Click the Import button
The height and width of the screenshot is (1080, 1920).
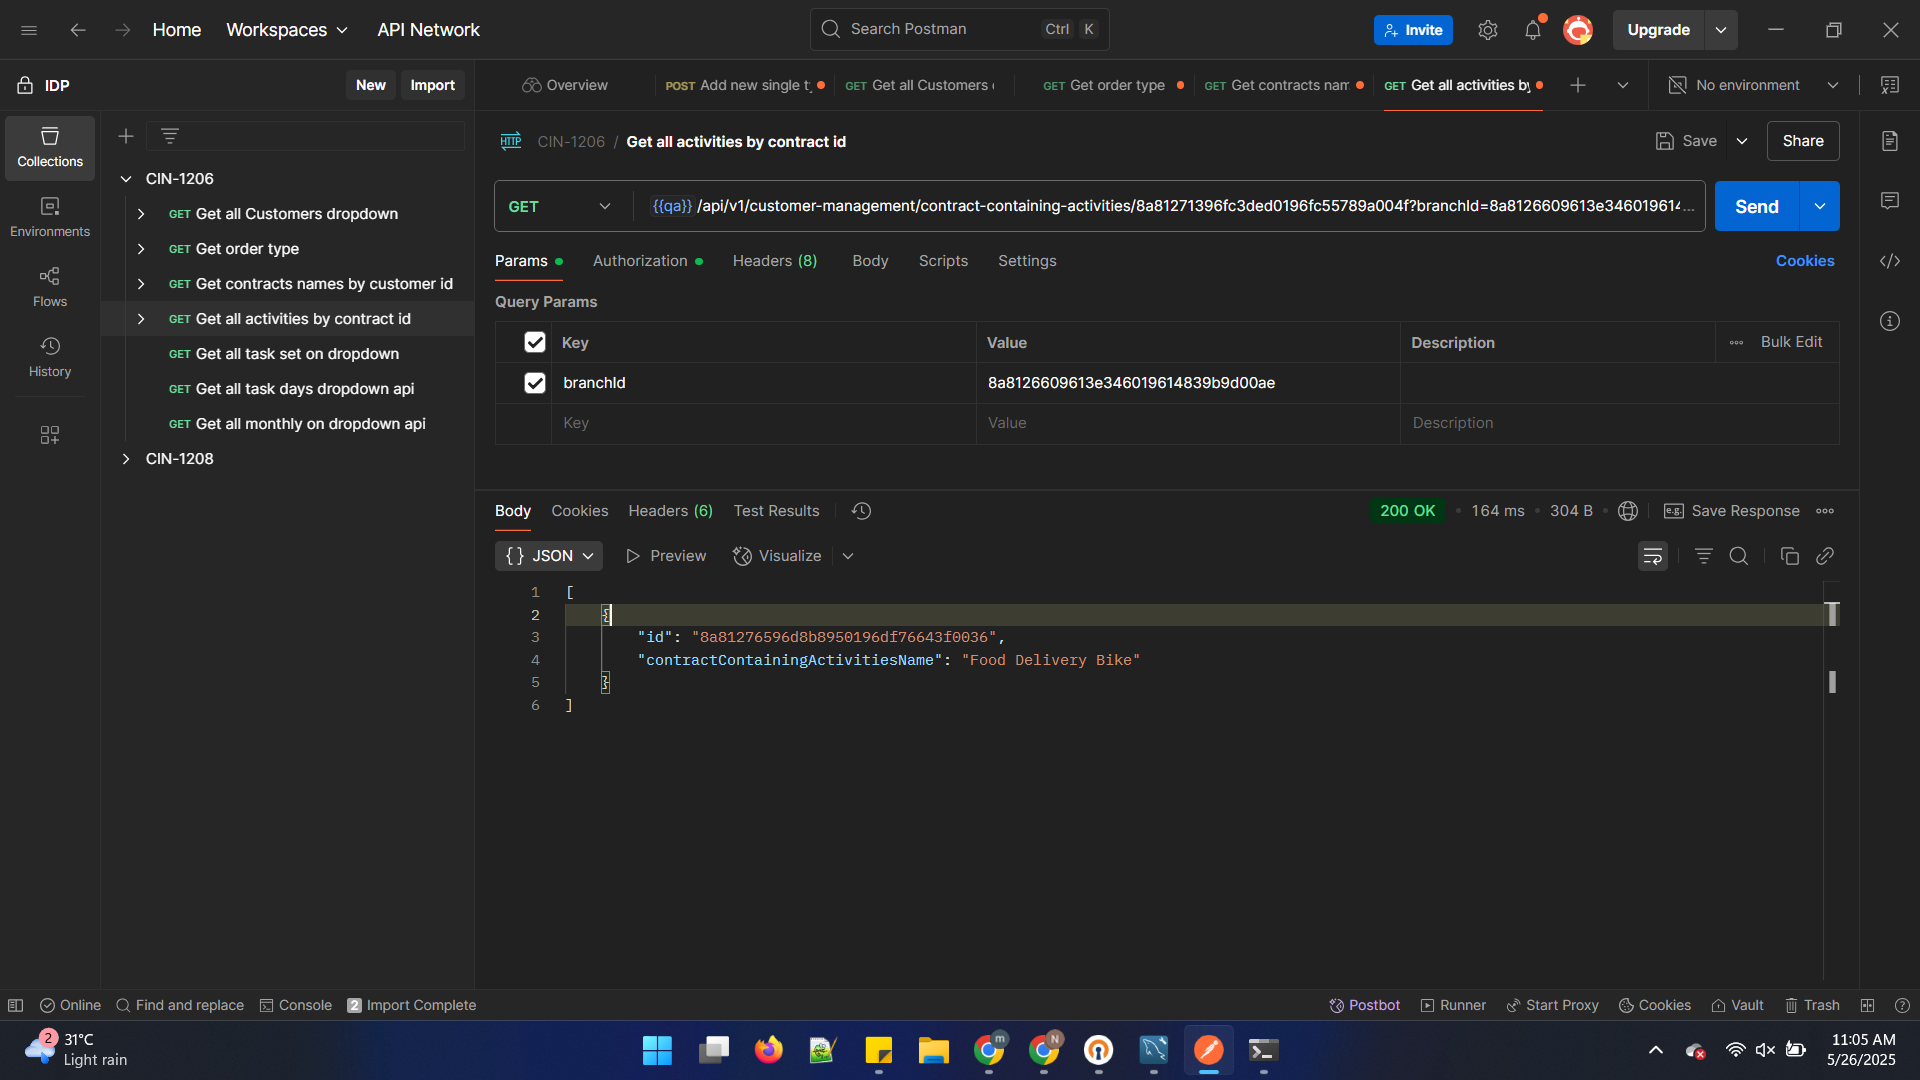pyautogui.click(x=432, y=86)
